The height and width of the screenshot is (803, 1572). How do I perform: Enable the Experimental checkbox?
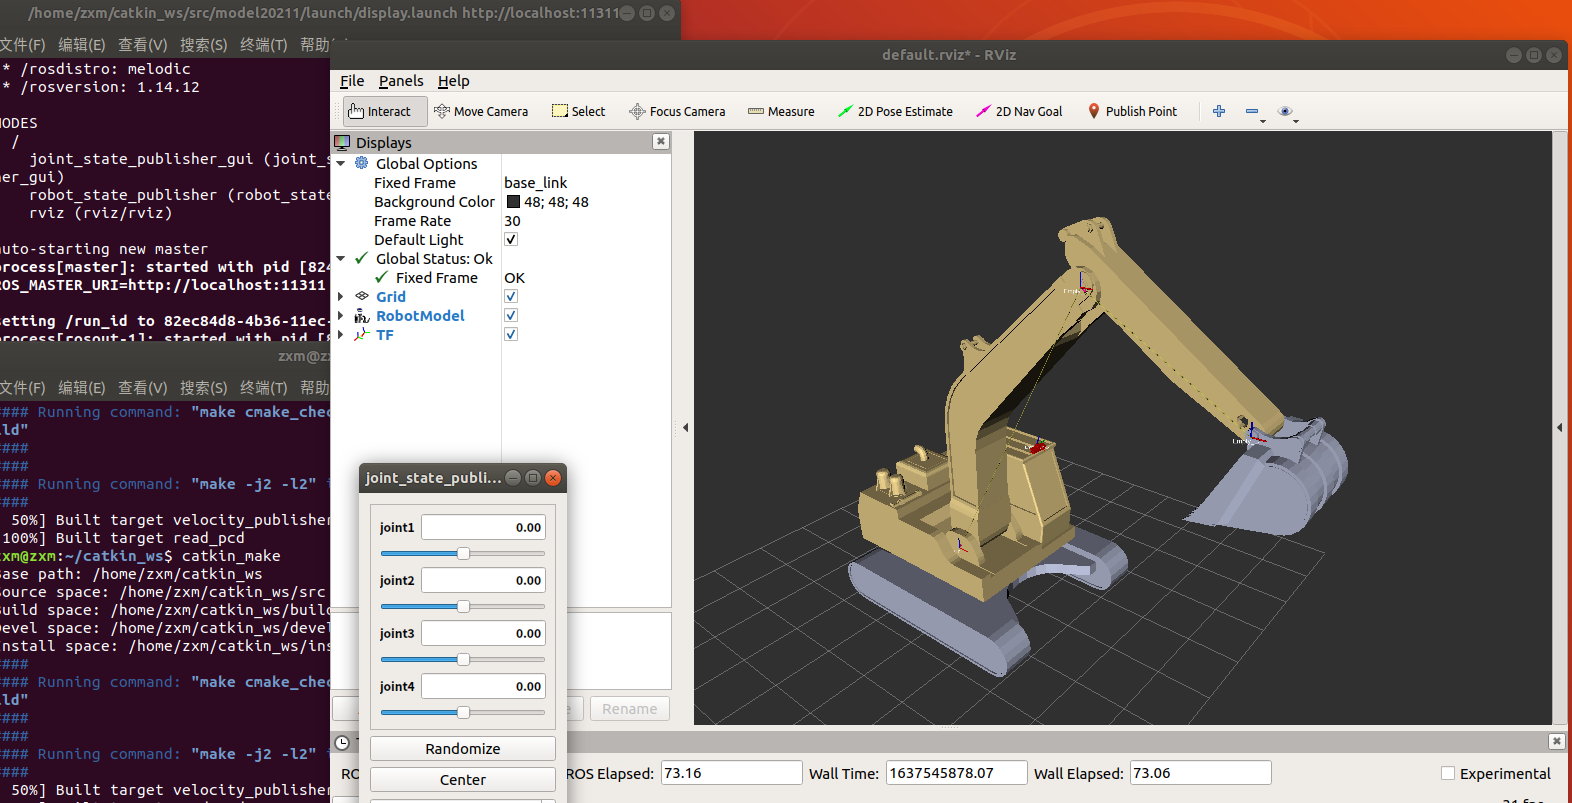click(1448, 773)
